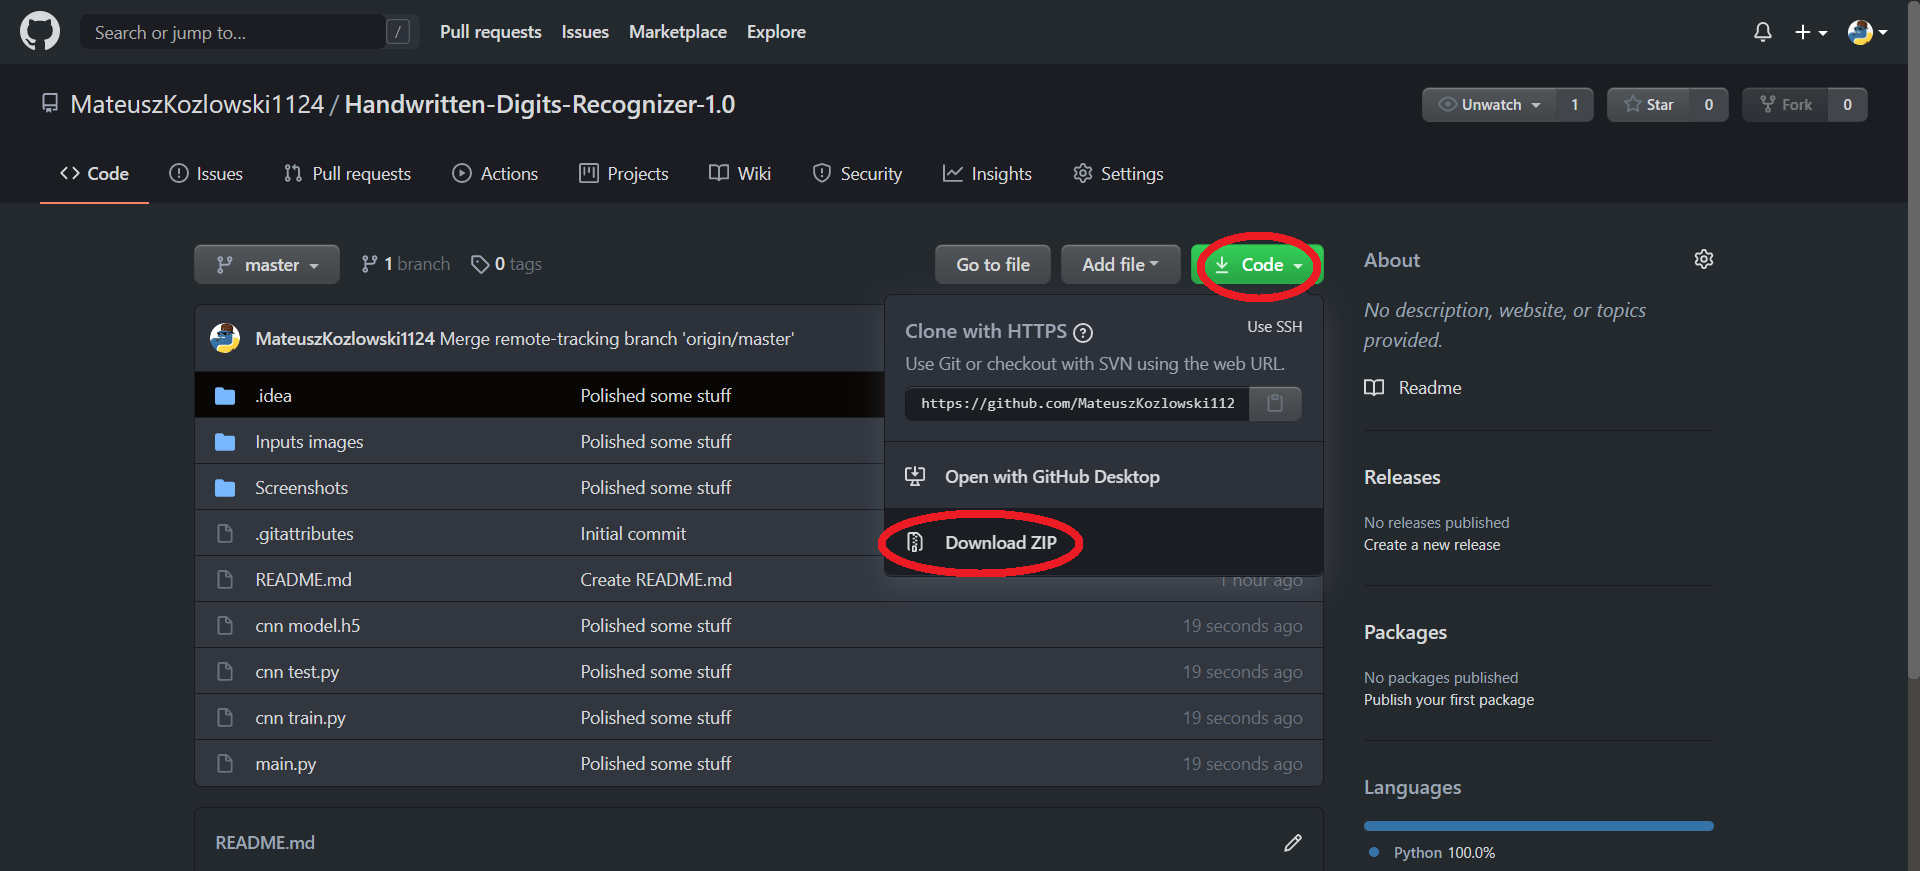Image resolution: width=1920 pixels, height=871 pixels.
Task: Open the Create README.md commit link
Action: (x=656, y=580)
